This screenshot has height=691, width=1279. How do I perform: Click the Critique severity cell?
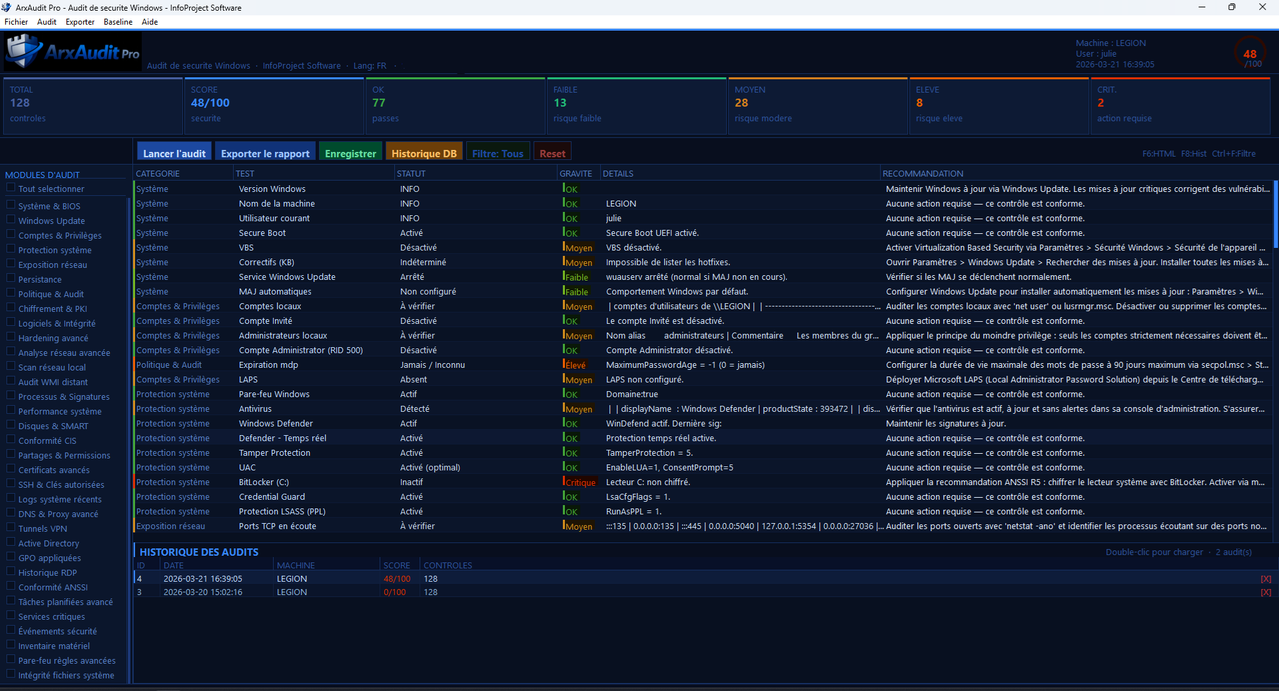click(580, 482)
